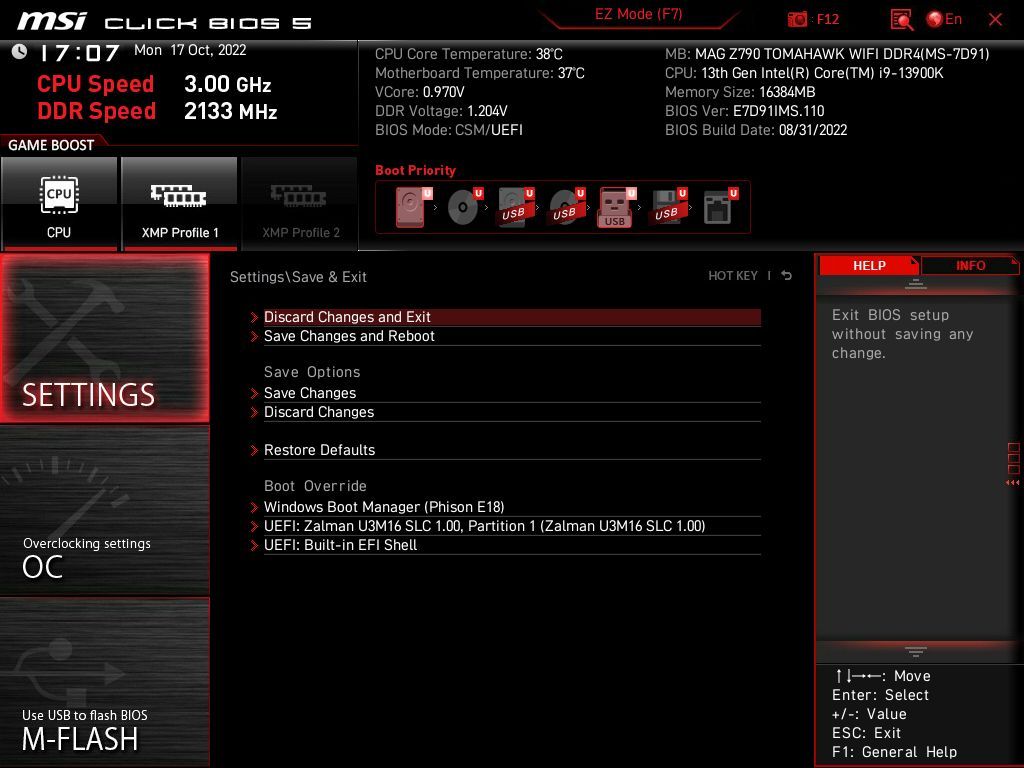
Task: Select Discard Changes and Exit
Action: [x=512, y=317]
